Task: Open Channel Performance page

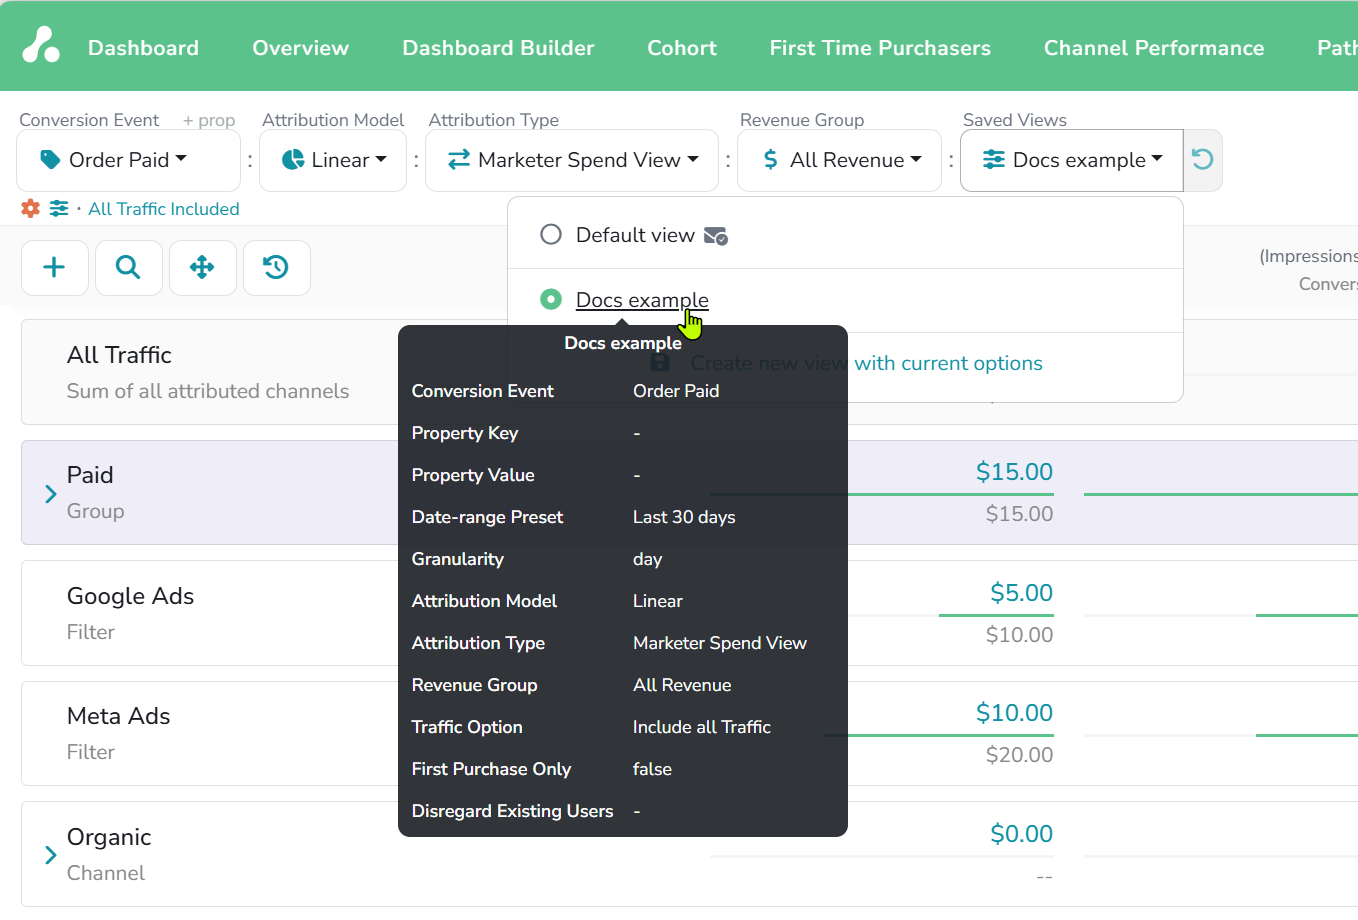Action: tap(1154, 48)
